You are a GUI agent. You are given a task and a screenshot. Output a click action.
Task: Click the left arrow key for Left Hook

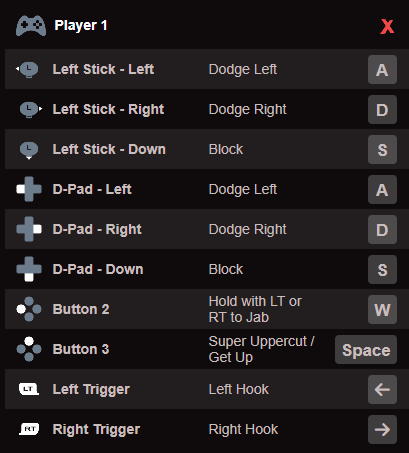coord(382,389)
